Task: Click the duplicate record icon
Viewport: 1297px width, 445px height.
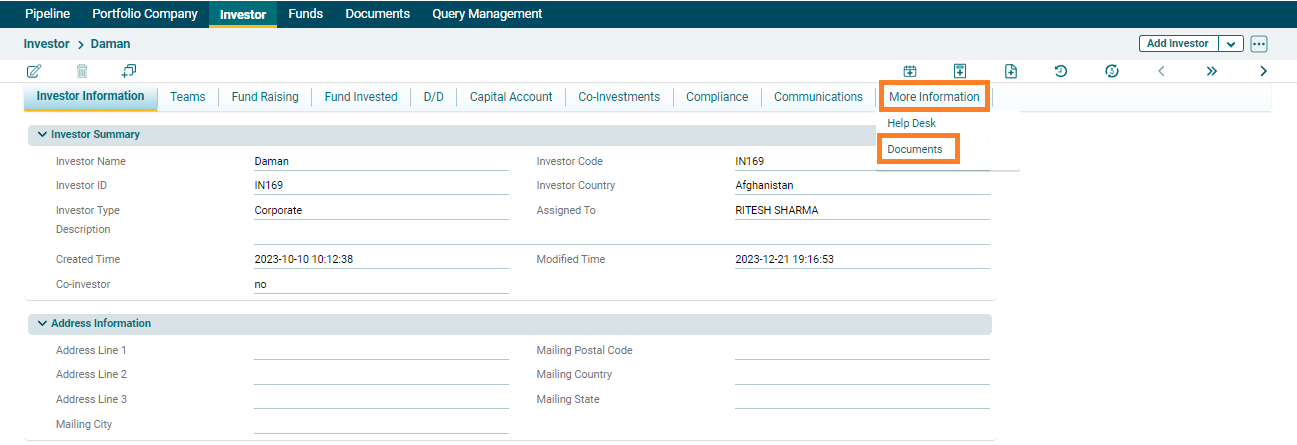Action: (129, 71)
